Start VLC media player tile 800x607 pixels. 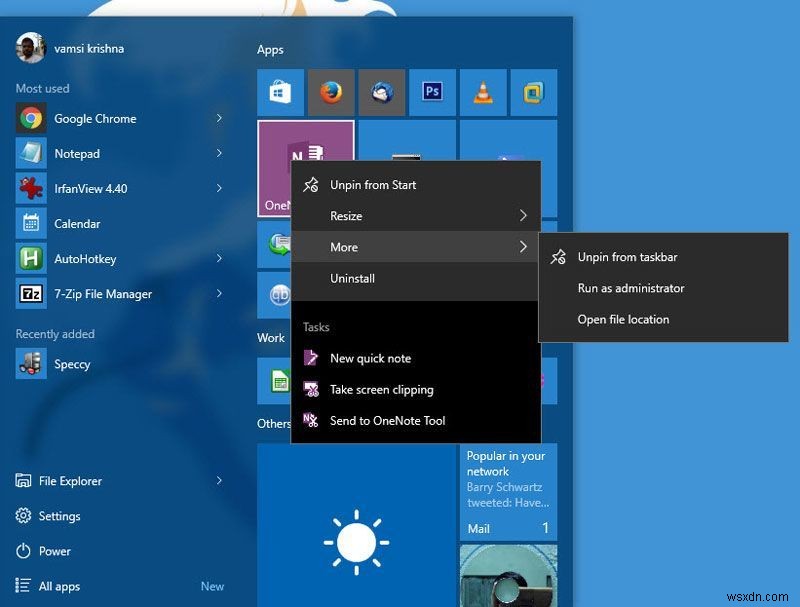click(483, 92)
